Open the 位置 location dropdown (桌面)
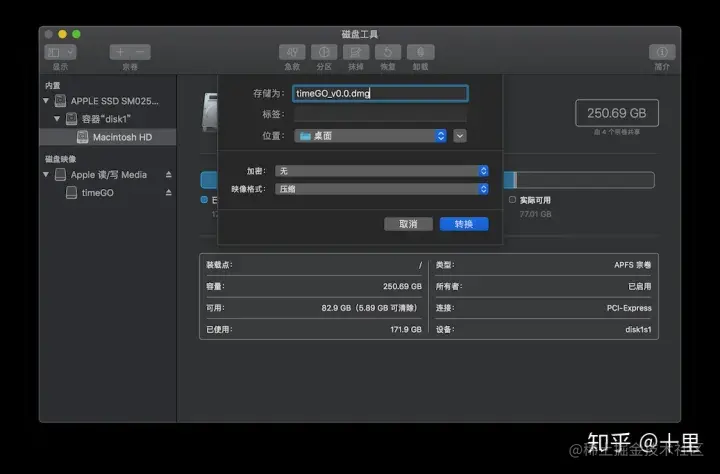The image size is (720, 474). pyautogui.click(x=370, y=136)
